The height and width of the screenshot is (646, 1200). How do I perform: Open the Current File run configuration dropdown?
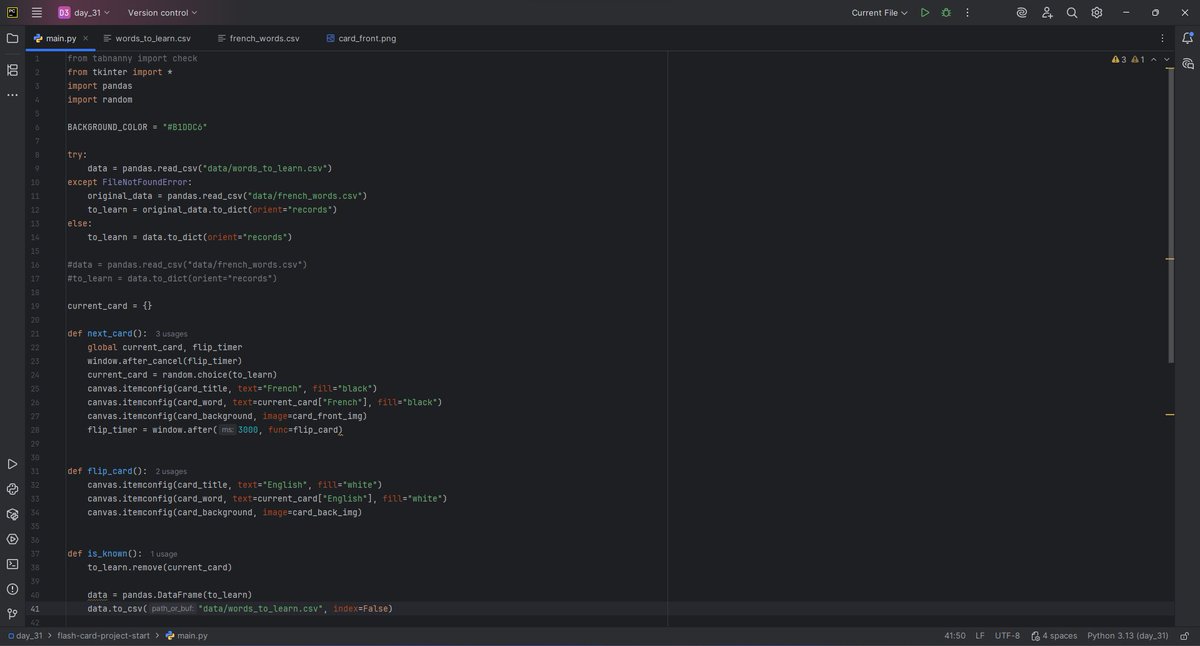tap(879, 13)
